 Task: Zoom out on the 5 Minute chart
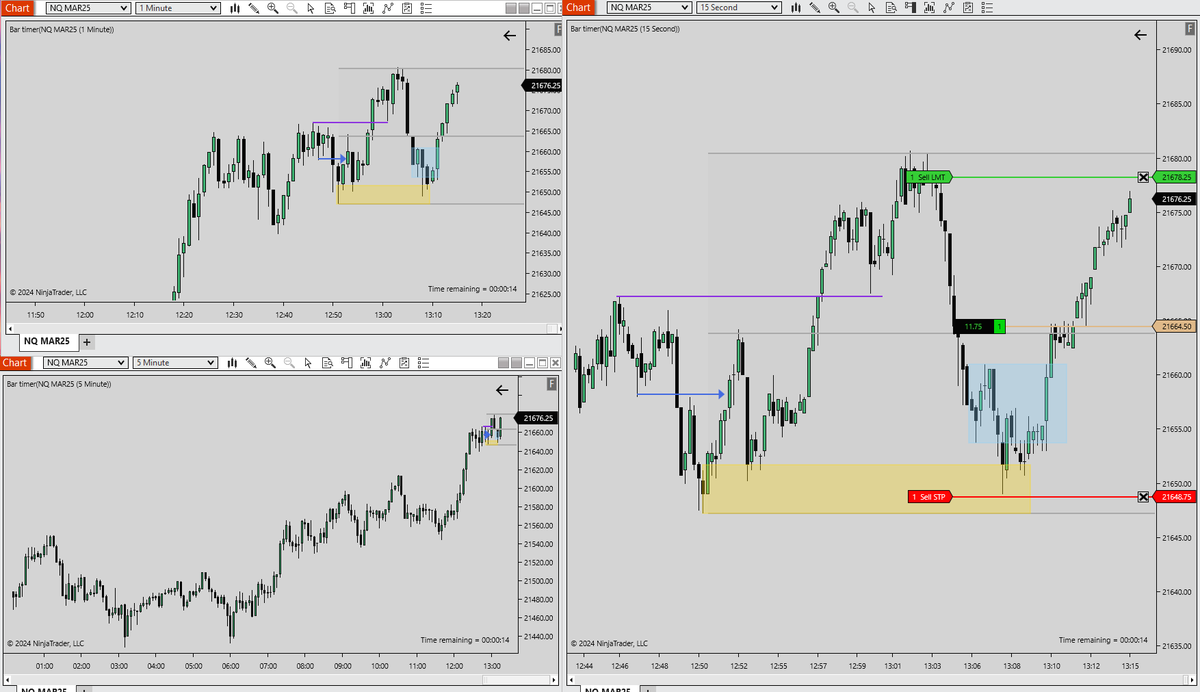pyautogui.click(x=289, y=362)
